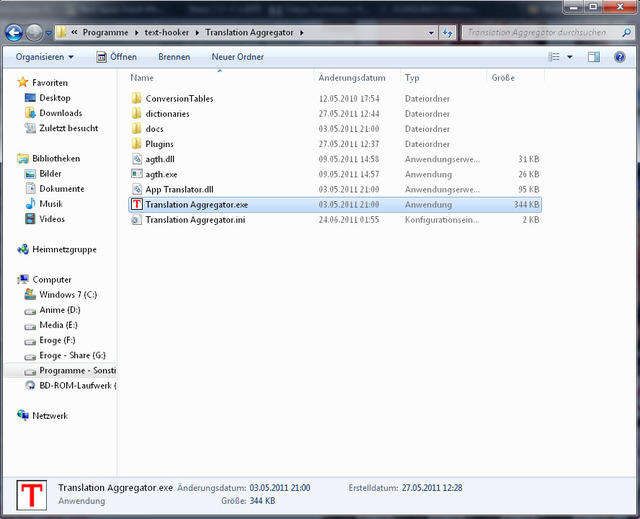This screenshot has height=519, width=640.
Task: Select the agth.dll file icon
Action: (137, 159)
